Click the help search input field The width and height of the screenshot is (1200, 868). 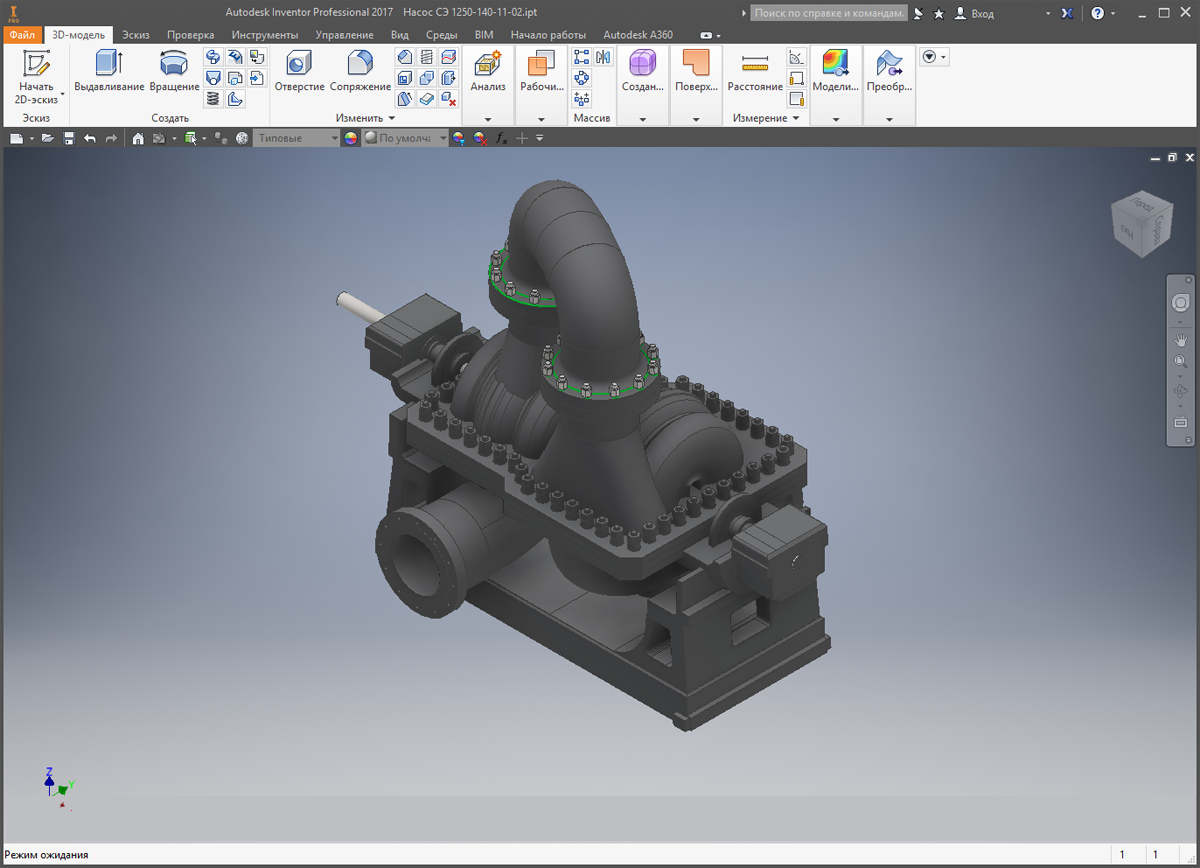[828, 14]
